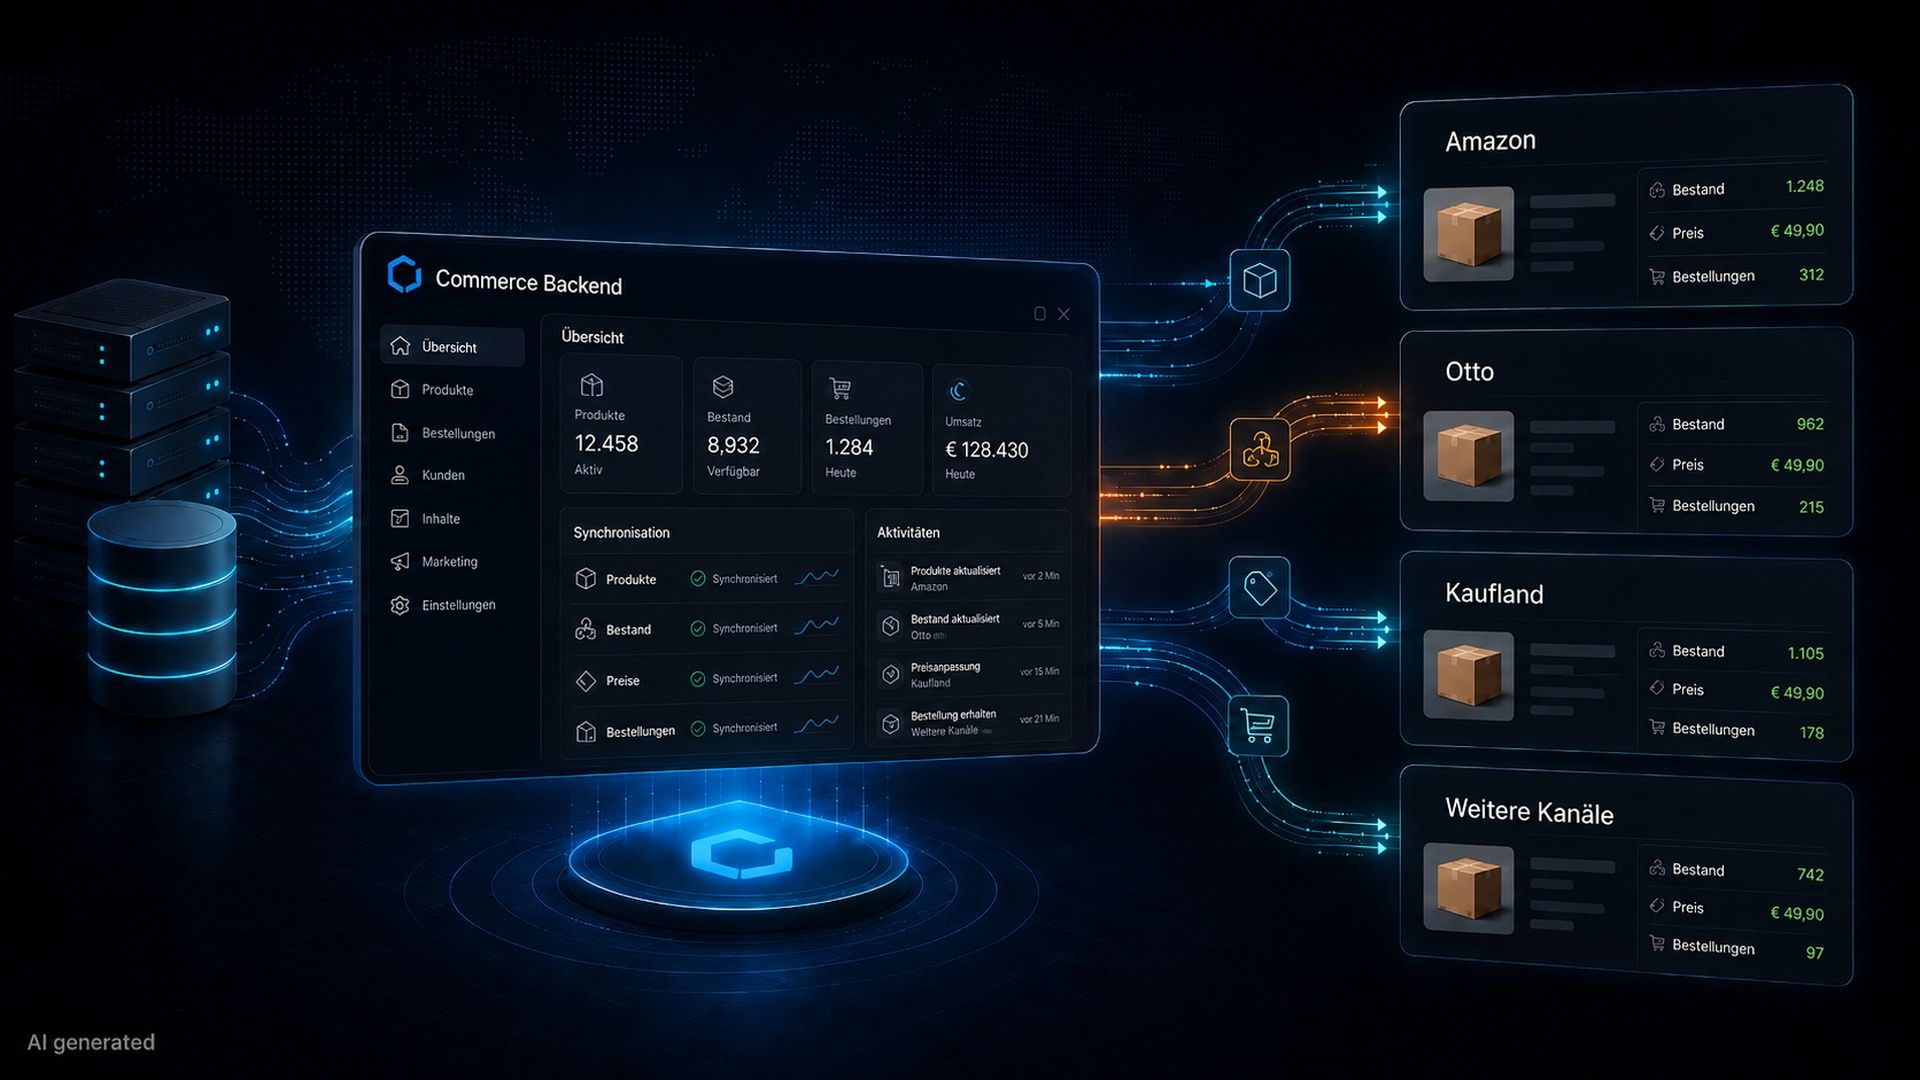Screen dimensions: 1920x1080
Task: Click the Synchronisiert check for Bestellungen row
Action: (x=698, y=729)
